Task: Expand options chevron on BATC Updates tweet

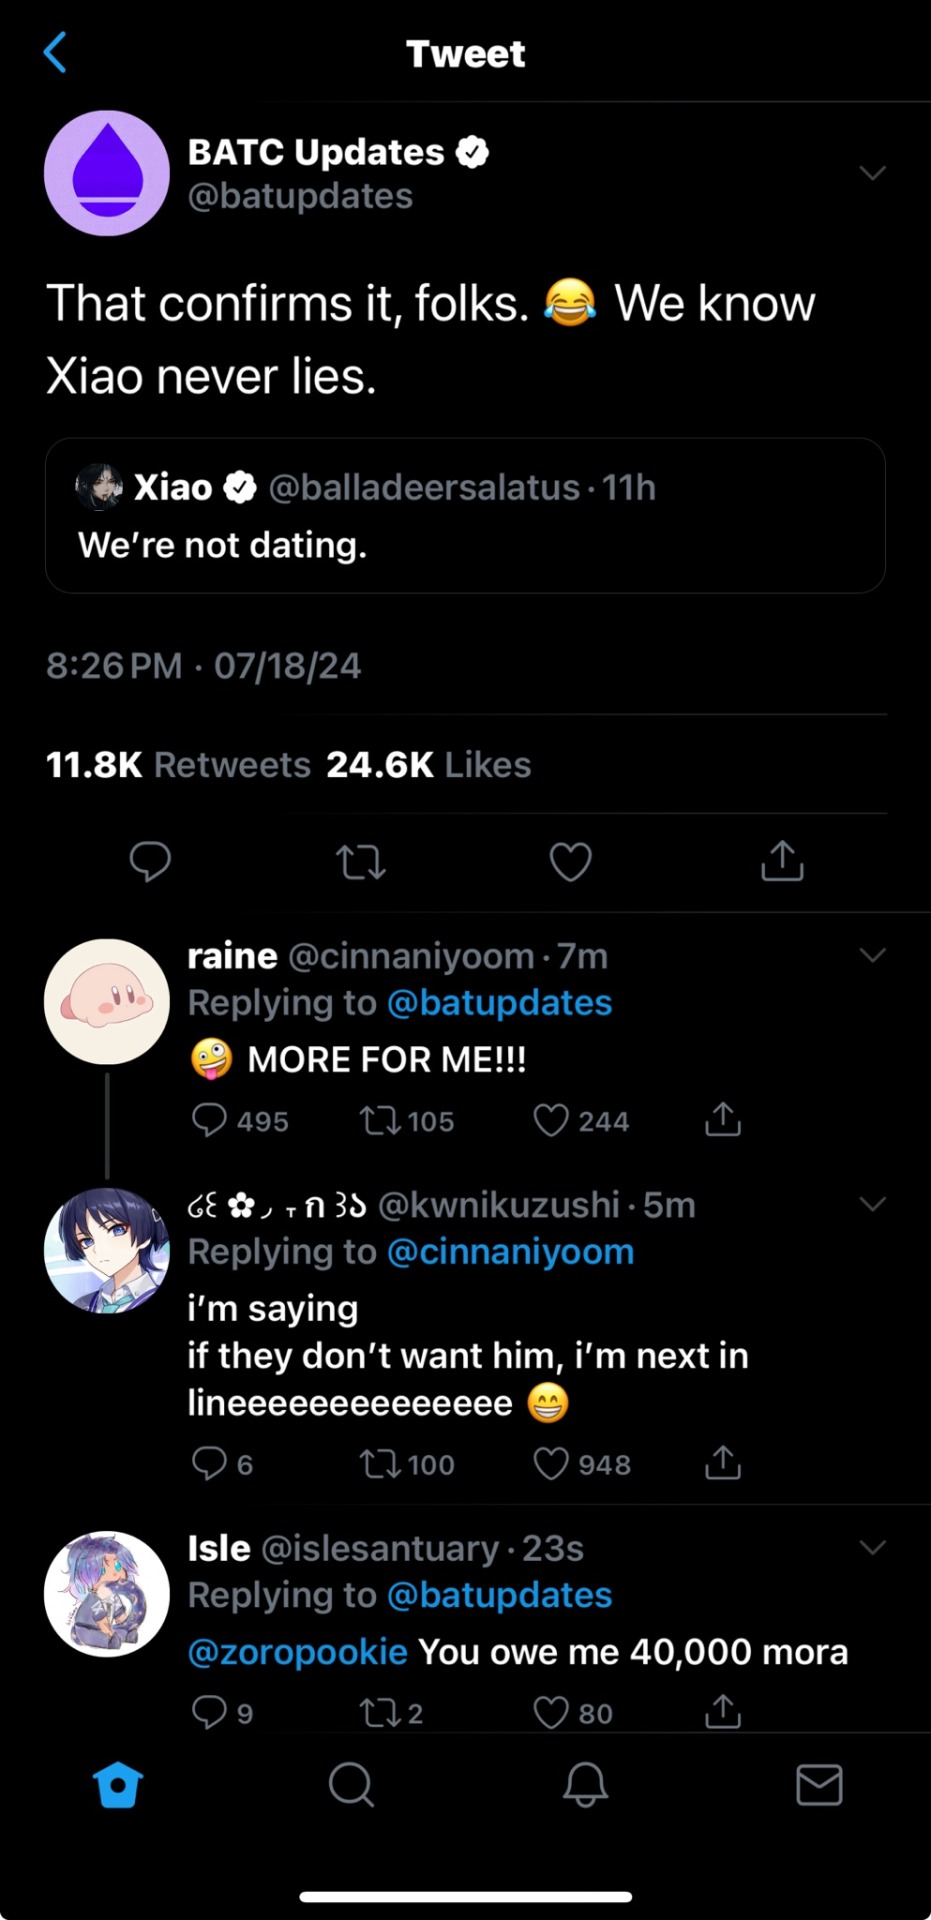Action: tap(872, 173)
